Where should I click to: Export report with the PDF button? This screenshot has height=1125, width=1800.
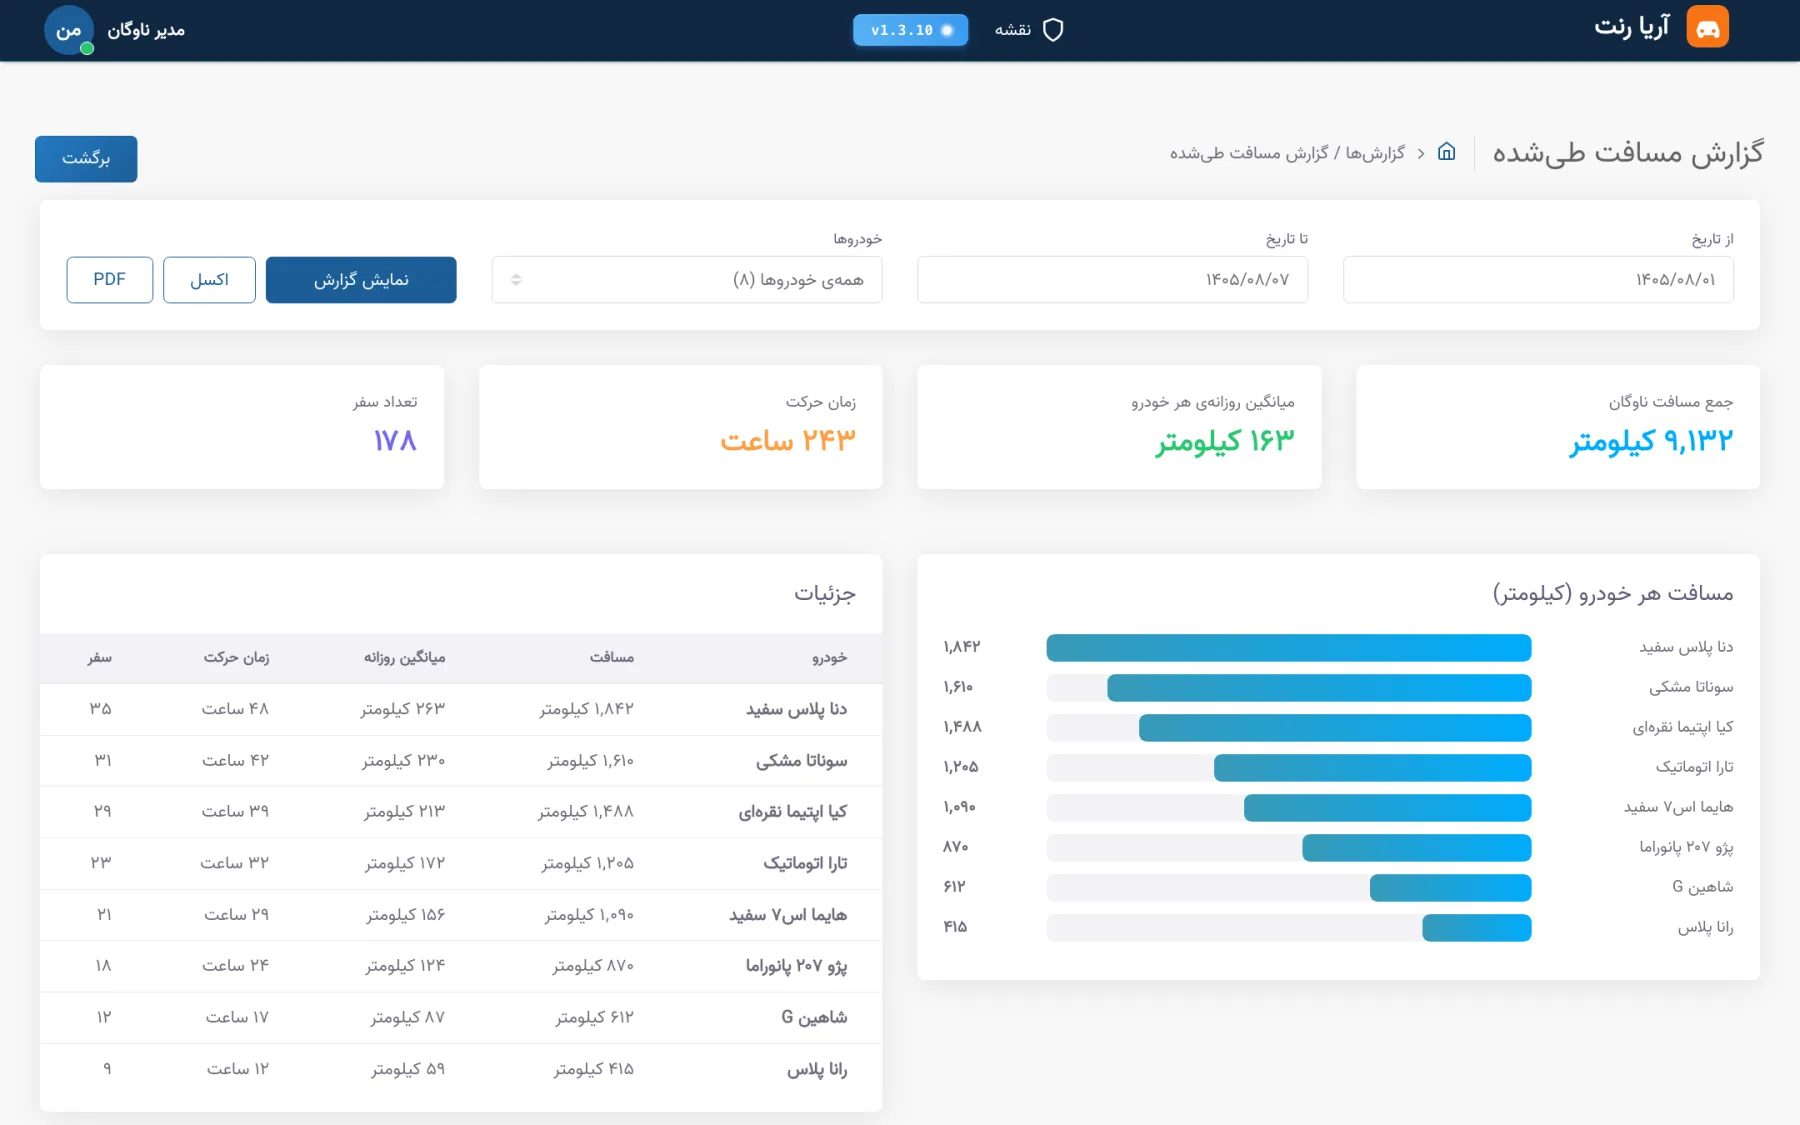(110, 280)
